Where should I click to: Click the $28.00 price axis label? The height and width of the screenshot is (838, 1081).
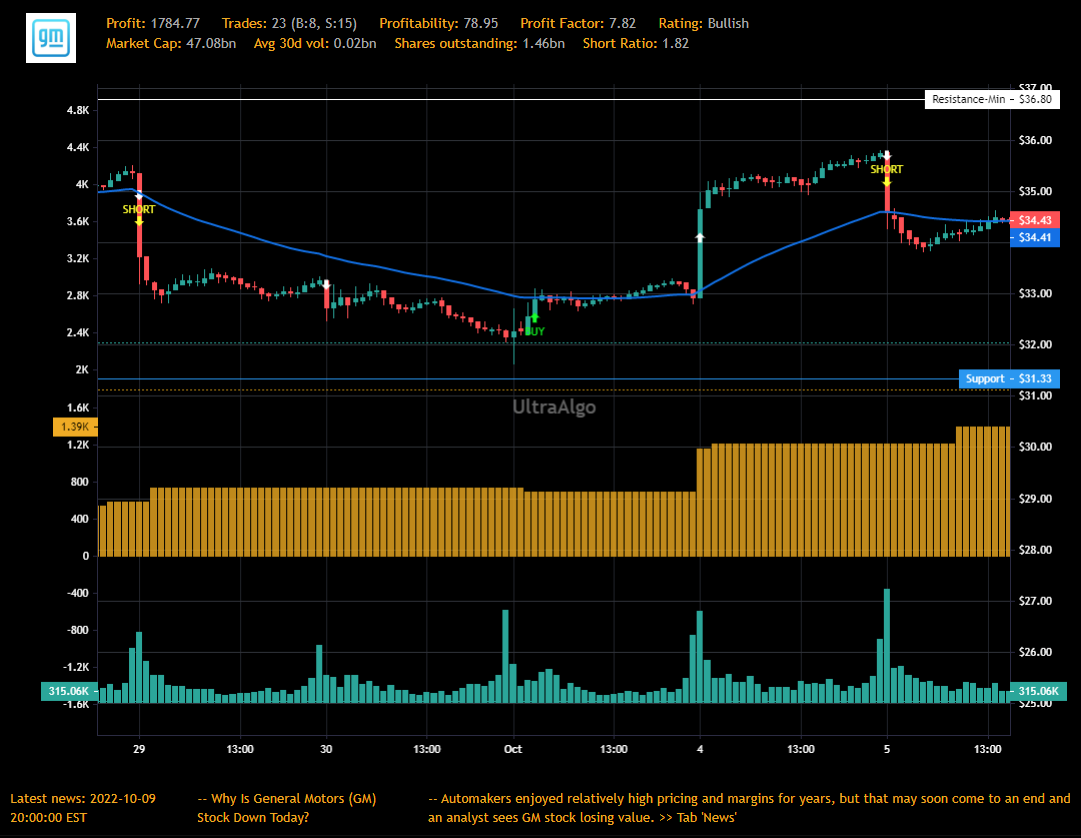click(1035, 550)
